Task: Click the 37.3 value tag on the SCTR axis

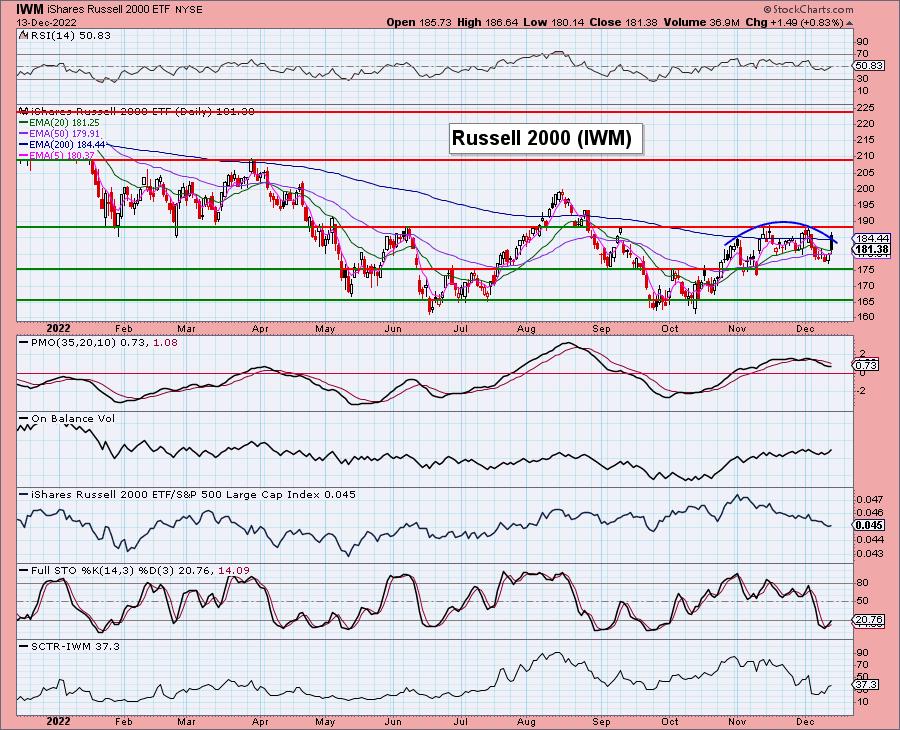Action: coord(866,685)
